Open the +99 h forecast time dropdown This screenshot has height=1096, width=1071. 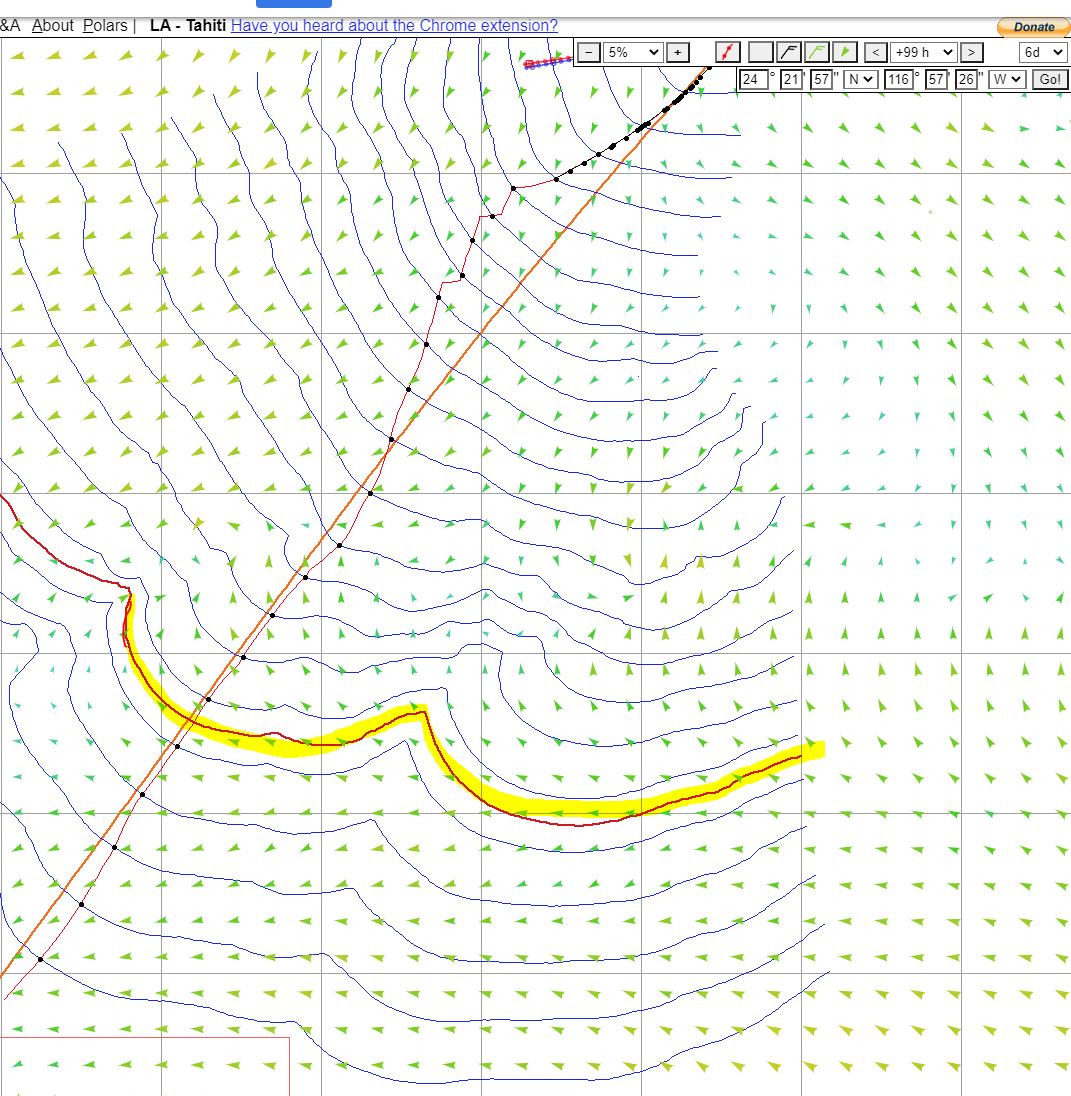pos(923,52)
